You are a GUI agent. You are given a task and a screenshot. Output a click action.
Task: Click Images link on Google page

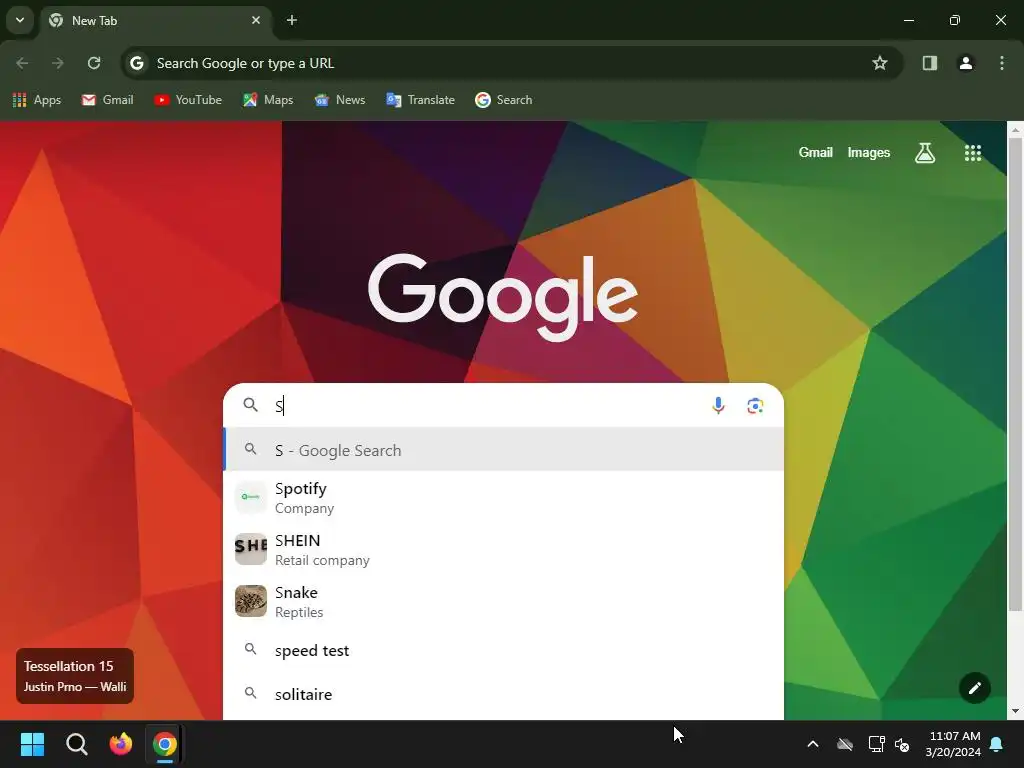tap(869, 153)
